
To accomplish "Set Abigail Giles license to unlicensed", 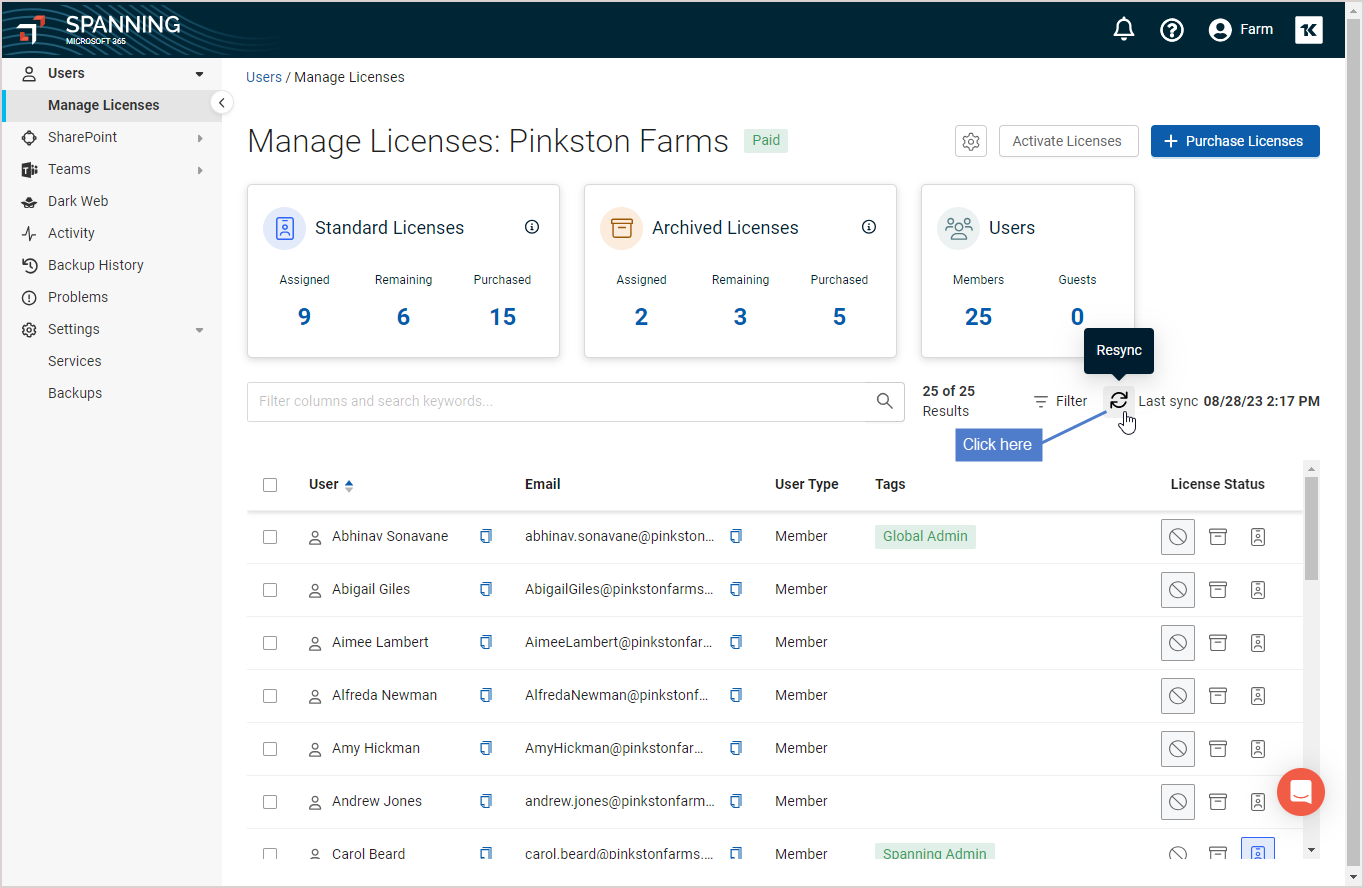I will (x=1178, y=590).
